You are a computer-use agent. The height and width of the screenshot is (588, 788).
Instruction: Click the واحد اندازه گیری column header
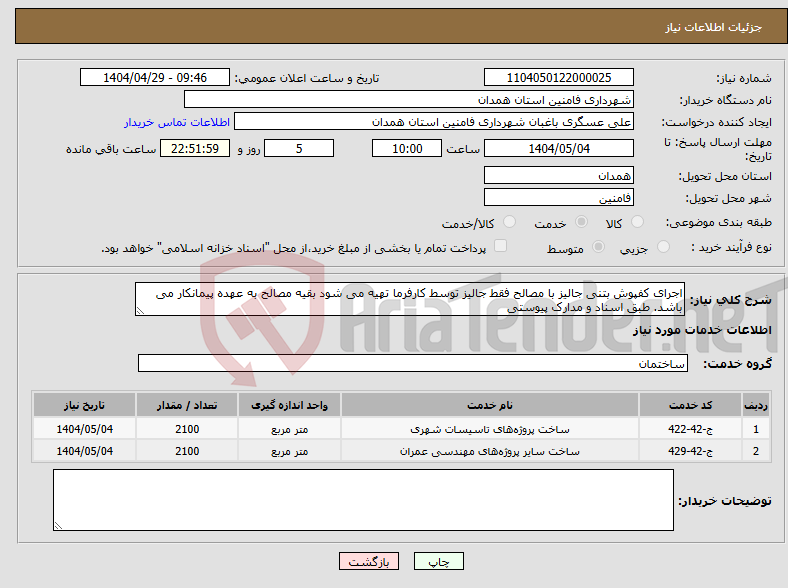coord(289,405)
